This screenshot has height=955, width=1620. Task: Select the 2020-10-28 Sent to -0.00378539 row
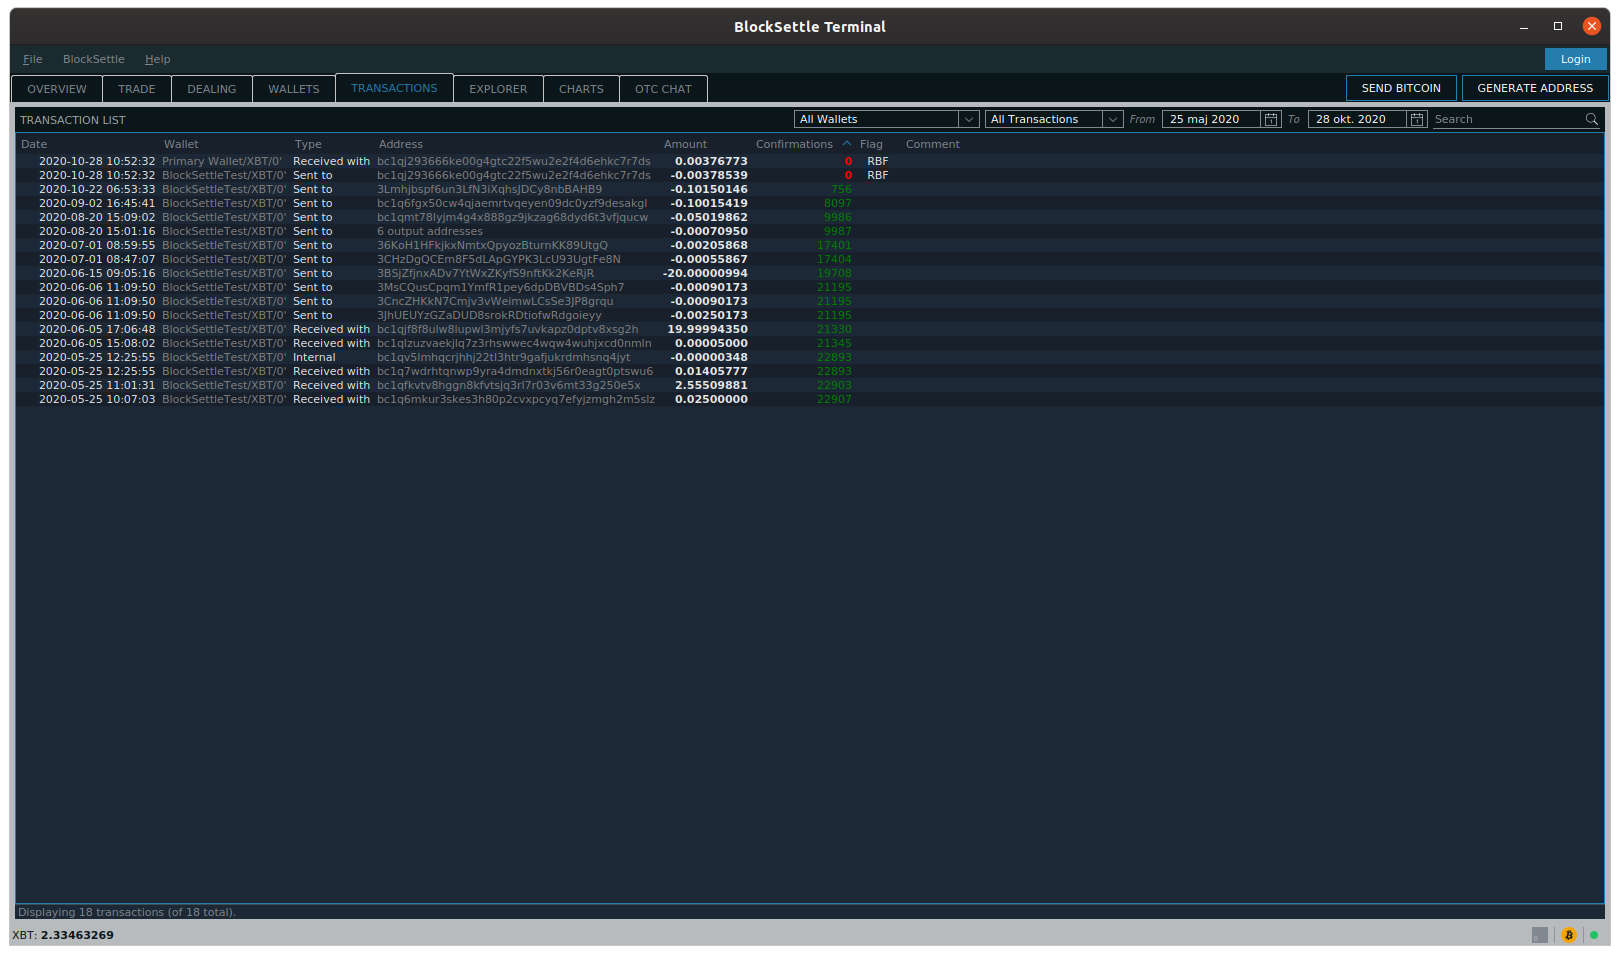[810, 175]
